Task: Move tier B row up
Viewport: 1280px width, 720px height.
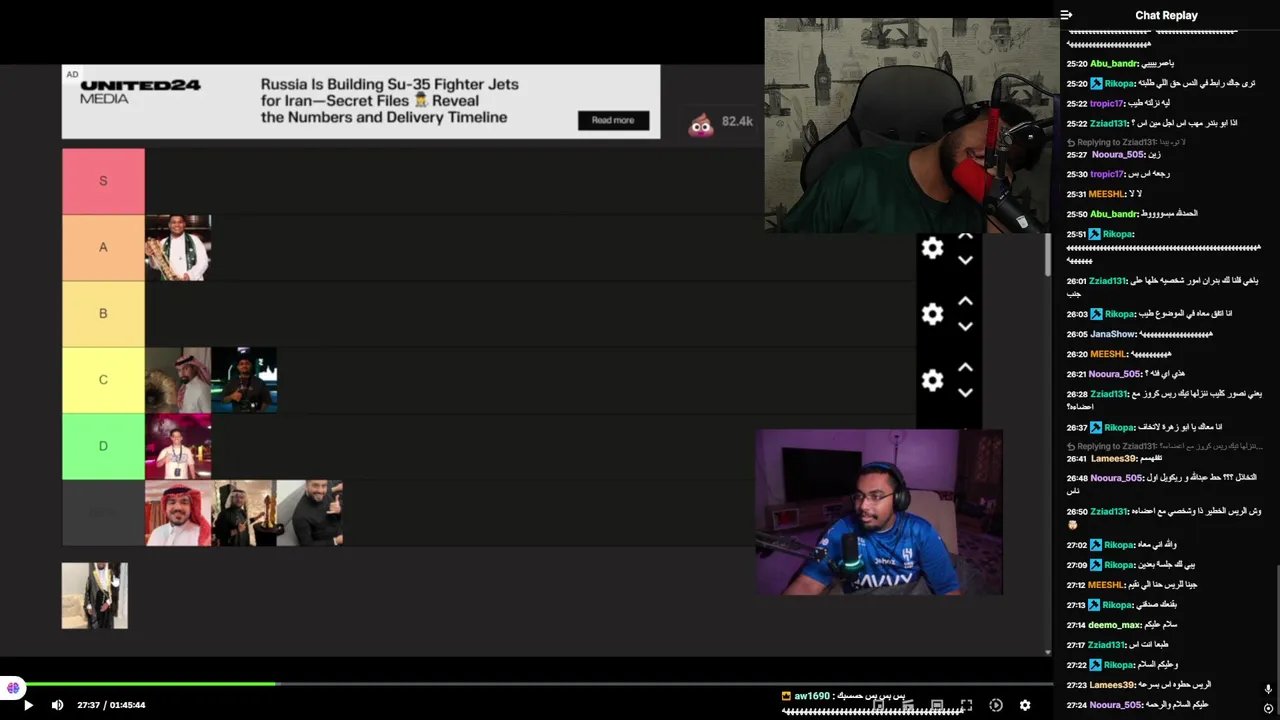Action: [965, 301]
